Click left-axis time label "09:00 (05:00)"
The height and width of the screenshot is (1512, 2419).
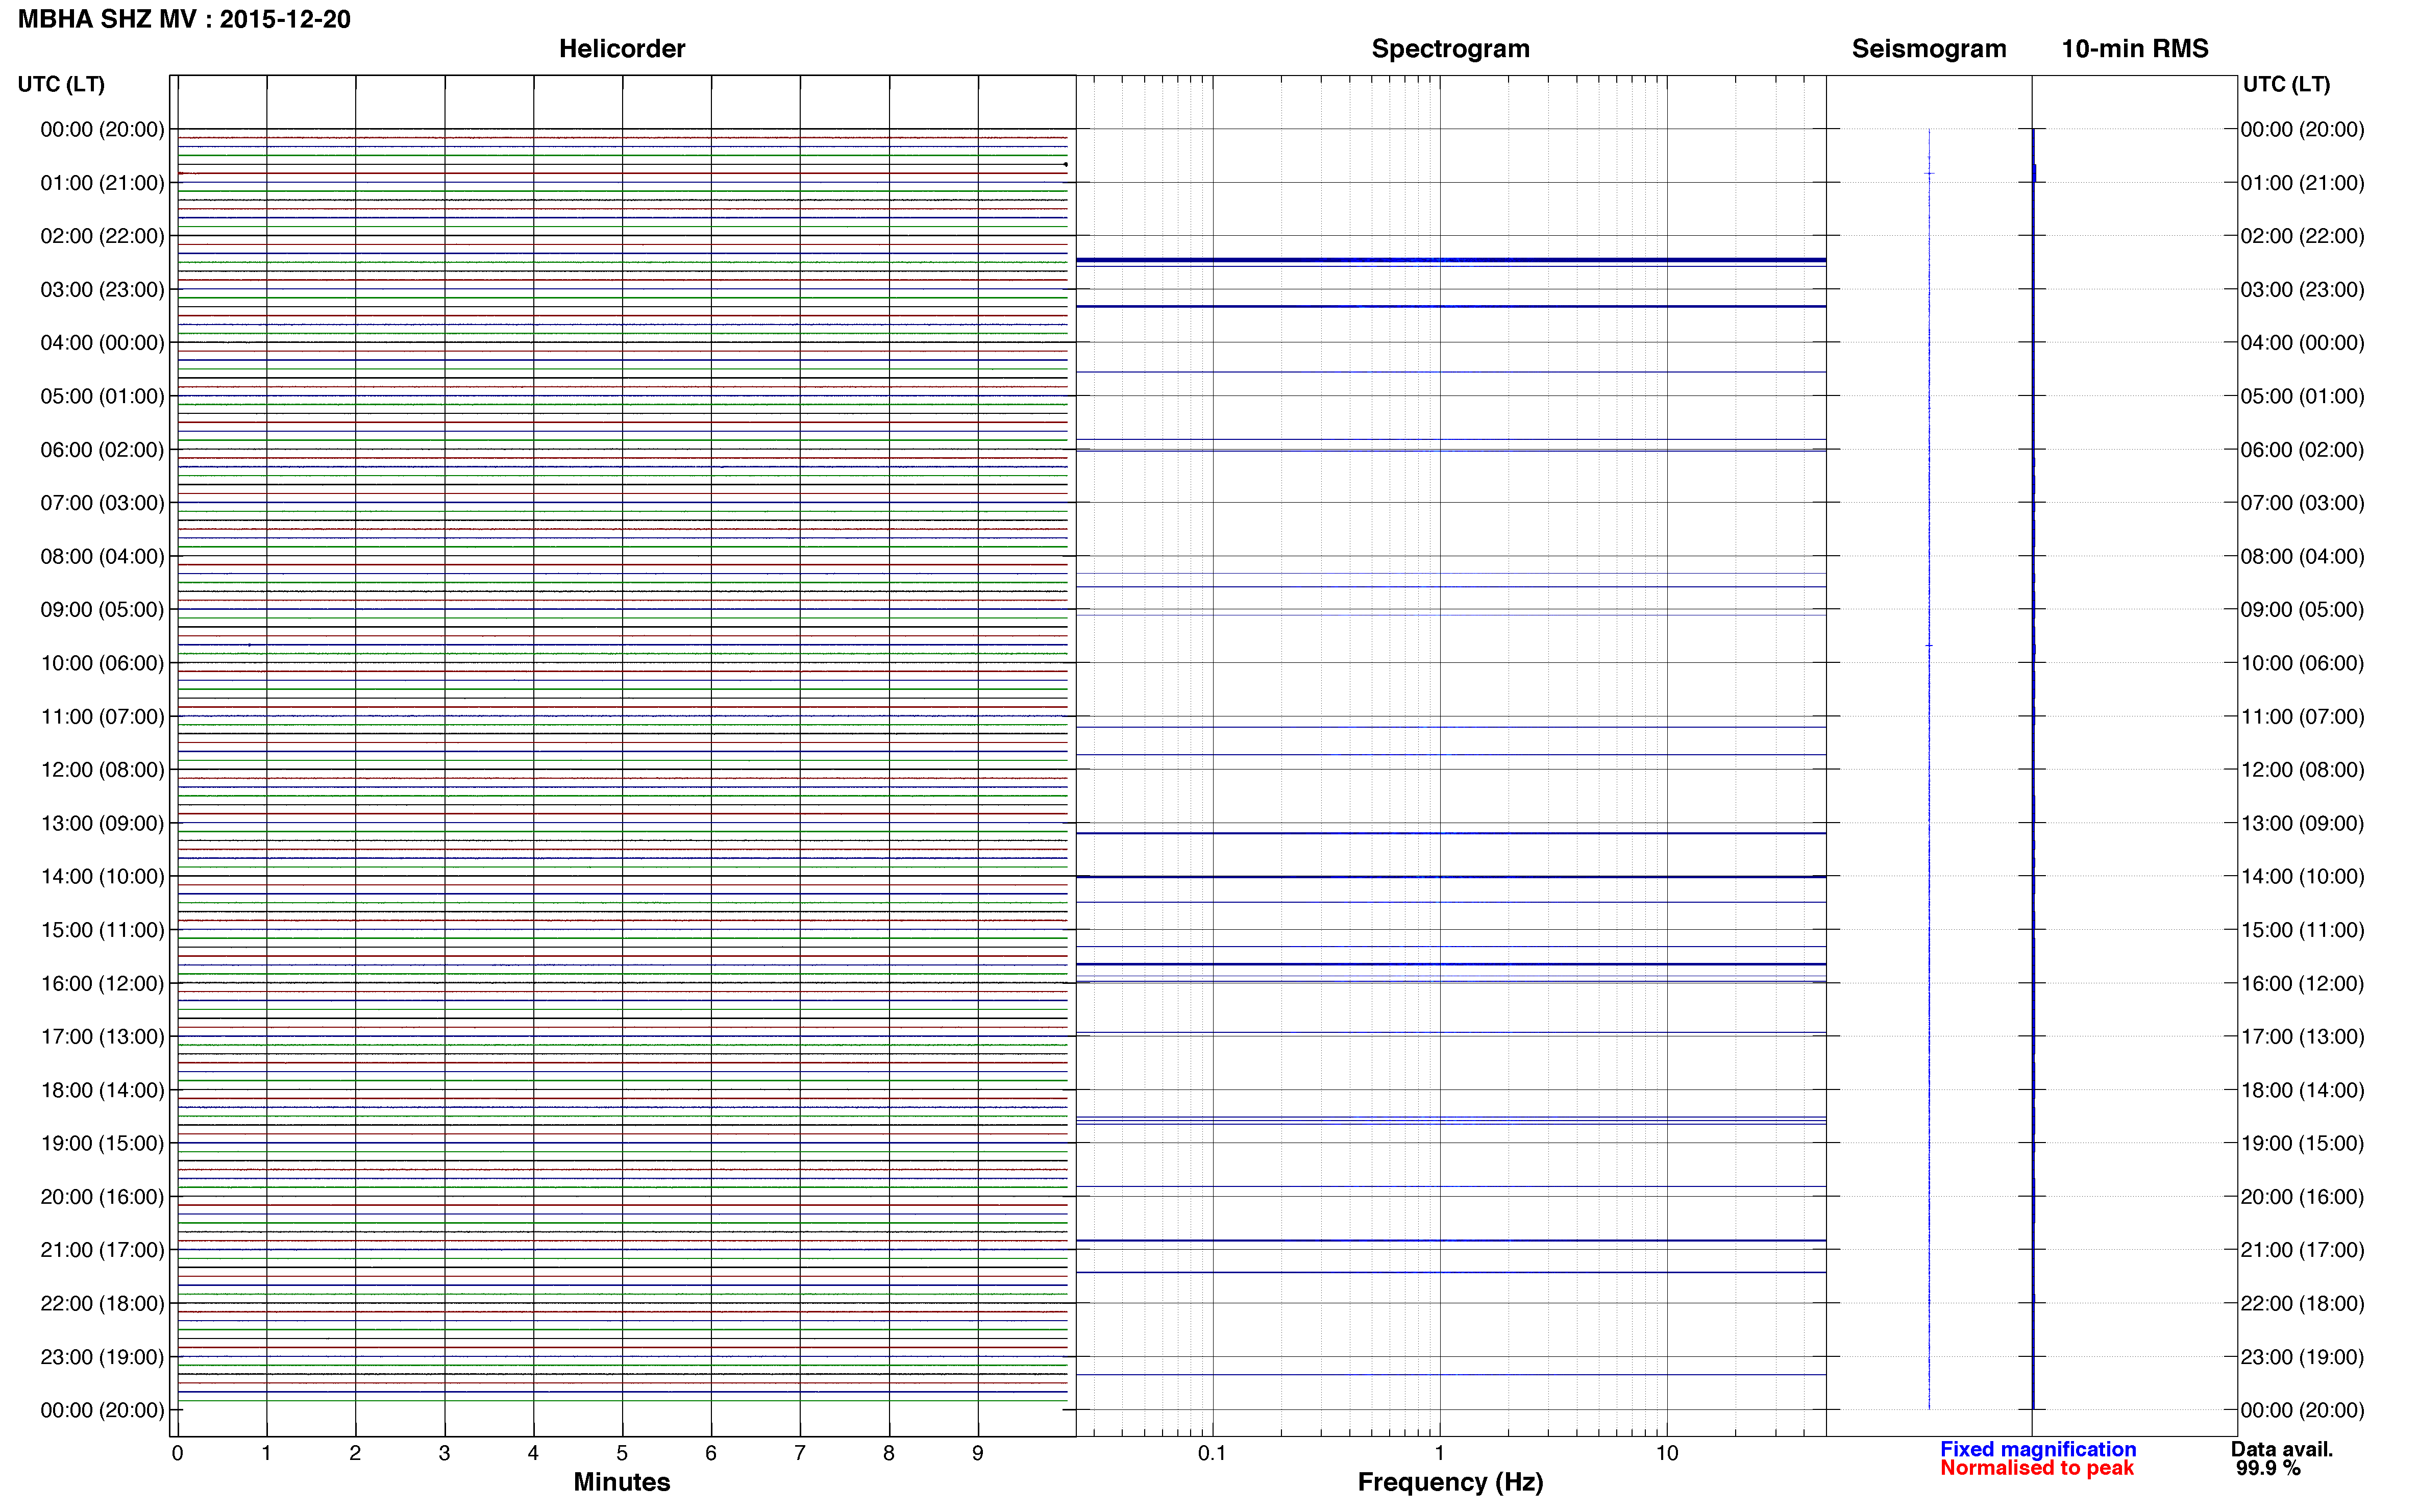pyautogui.click(x=102, y=609)
